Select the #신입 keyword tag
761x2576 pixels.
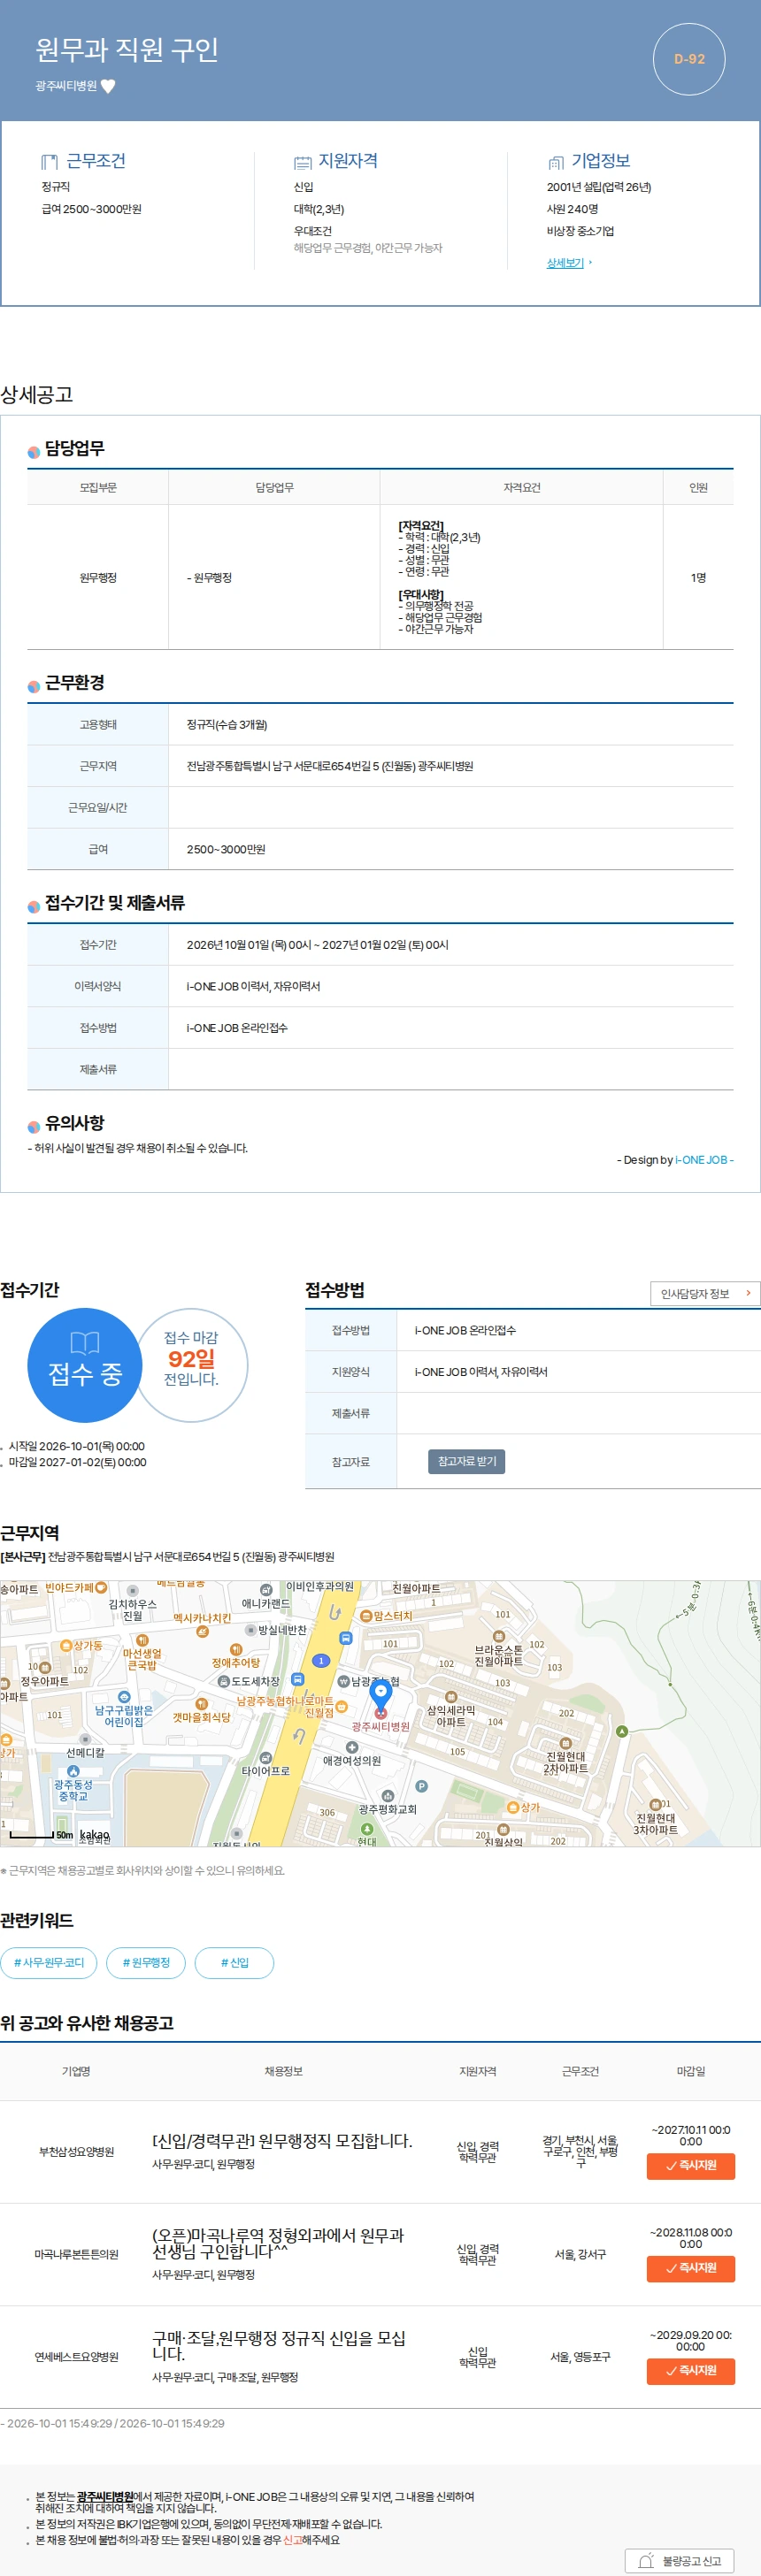click(x=234, y=1962)
